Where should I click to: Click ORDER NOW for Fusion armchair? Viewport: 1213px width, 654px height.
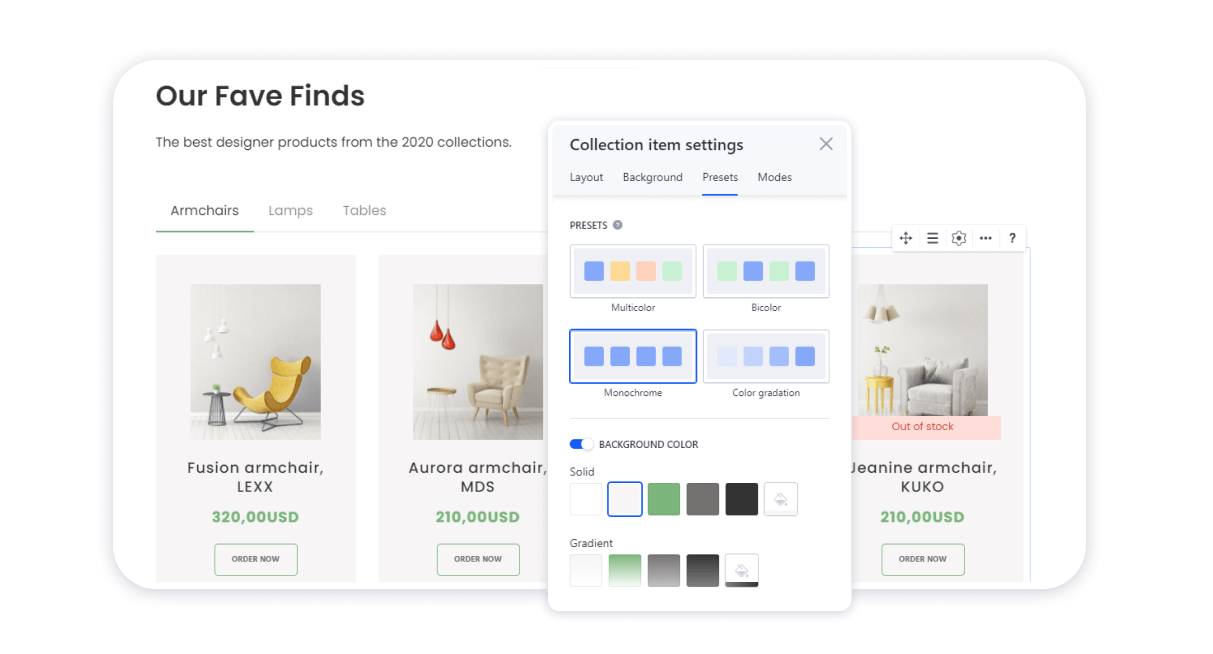[x=255, y=559]
